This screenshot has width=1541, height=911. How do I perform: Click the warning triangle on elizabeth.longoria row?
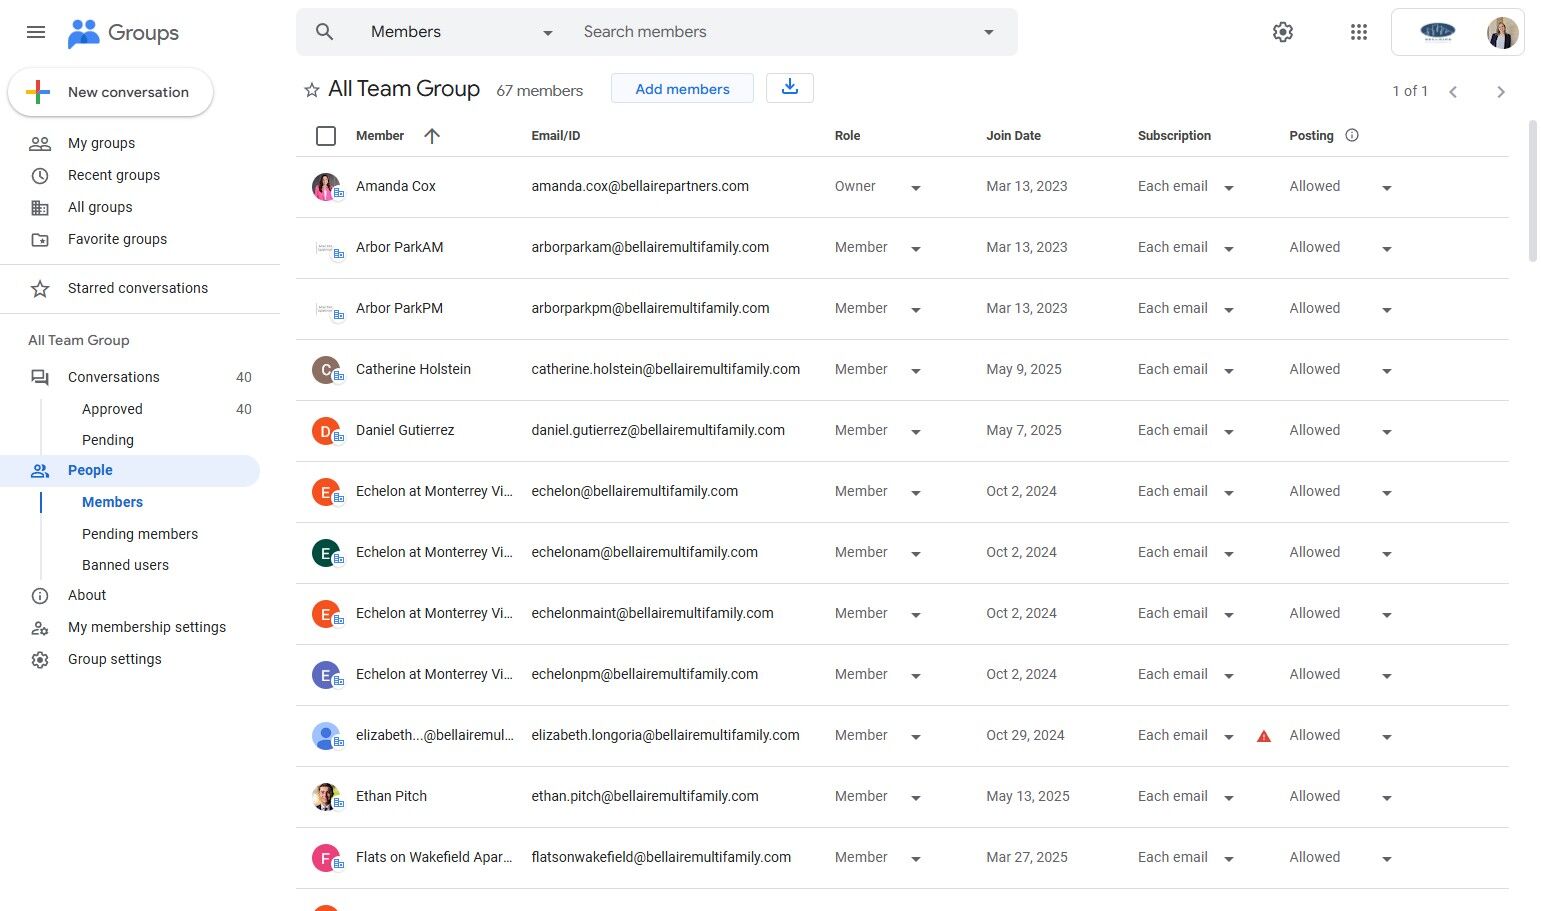tap(1264, 736)
